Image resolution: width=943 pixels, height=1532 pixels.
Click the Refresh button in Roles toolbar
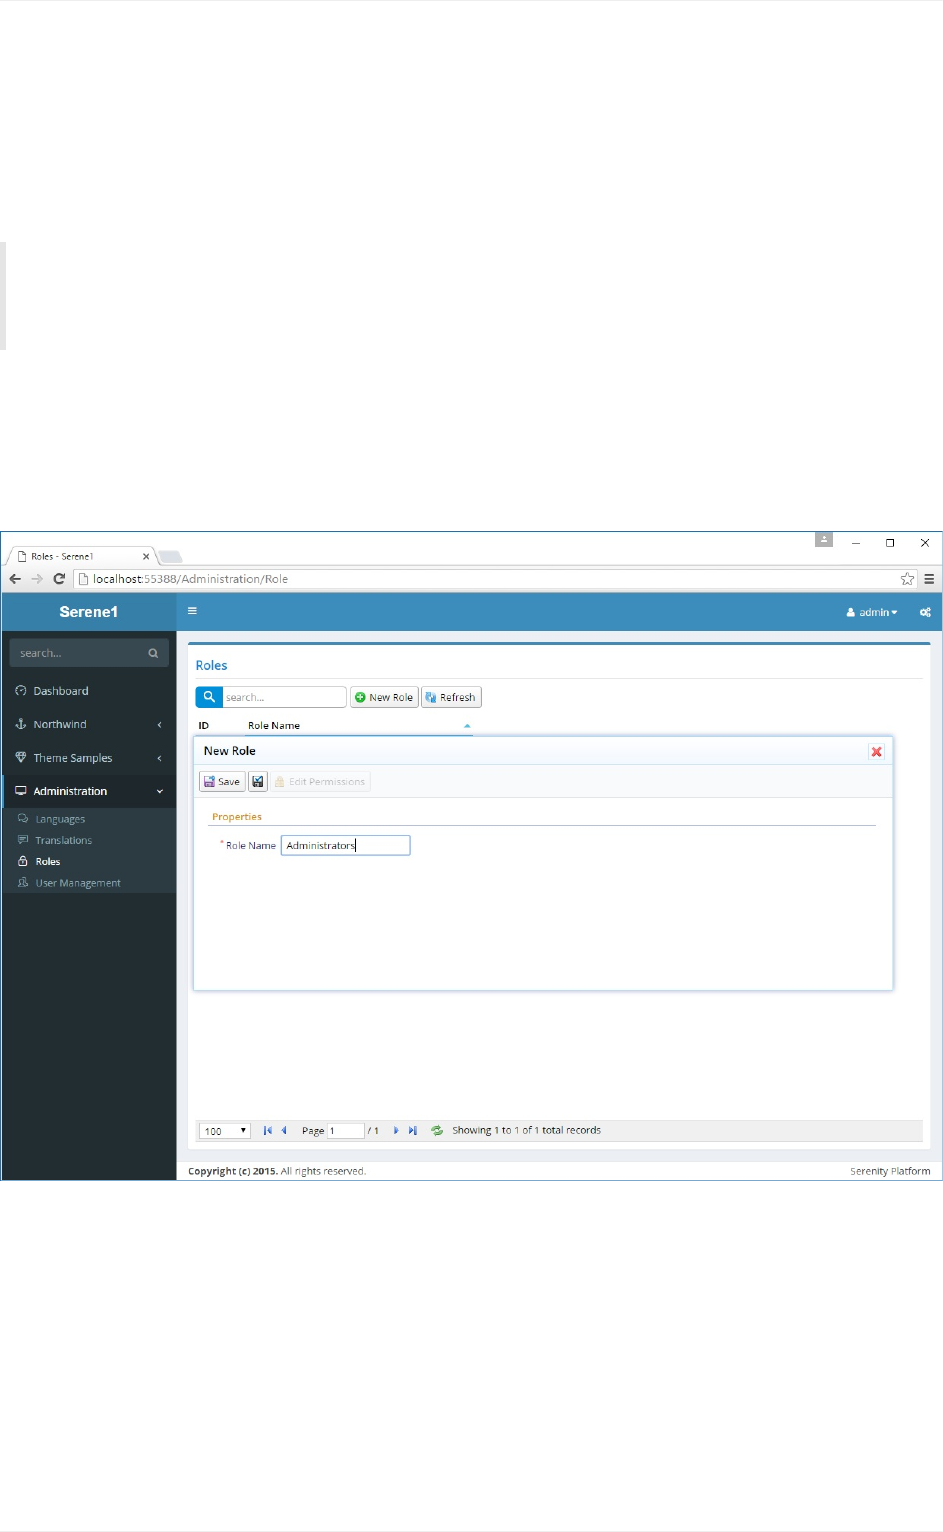[451, 697]
